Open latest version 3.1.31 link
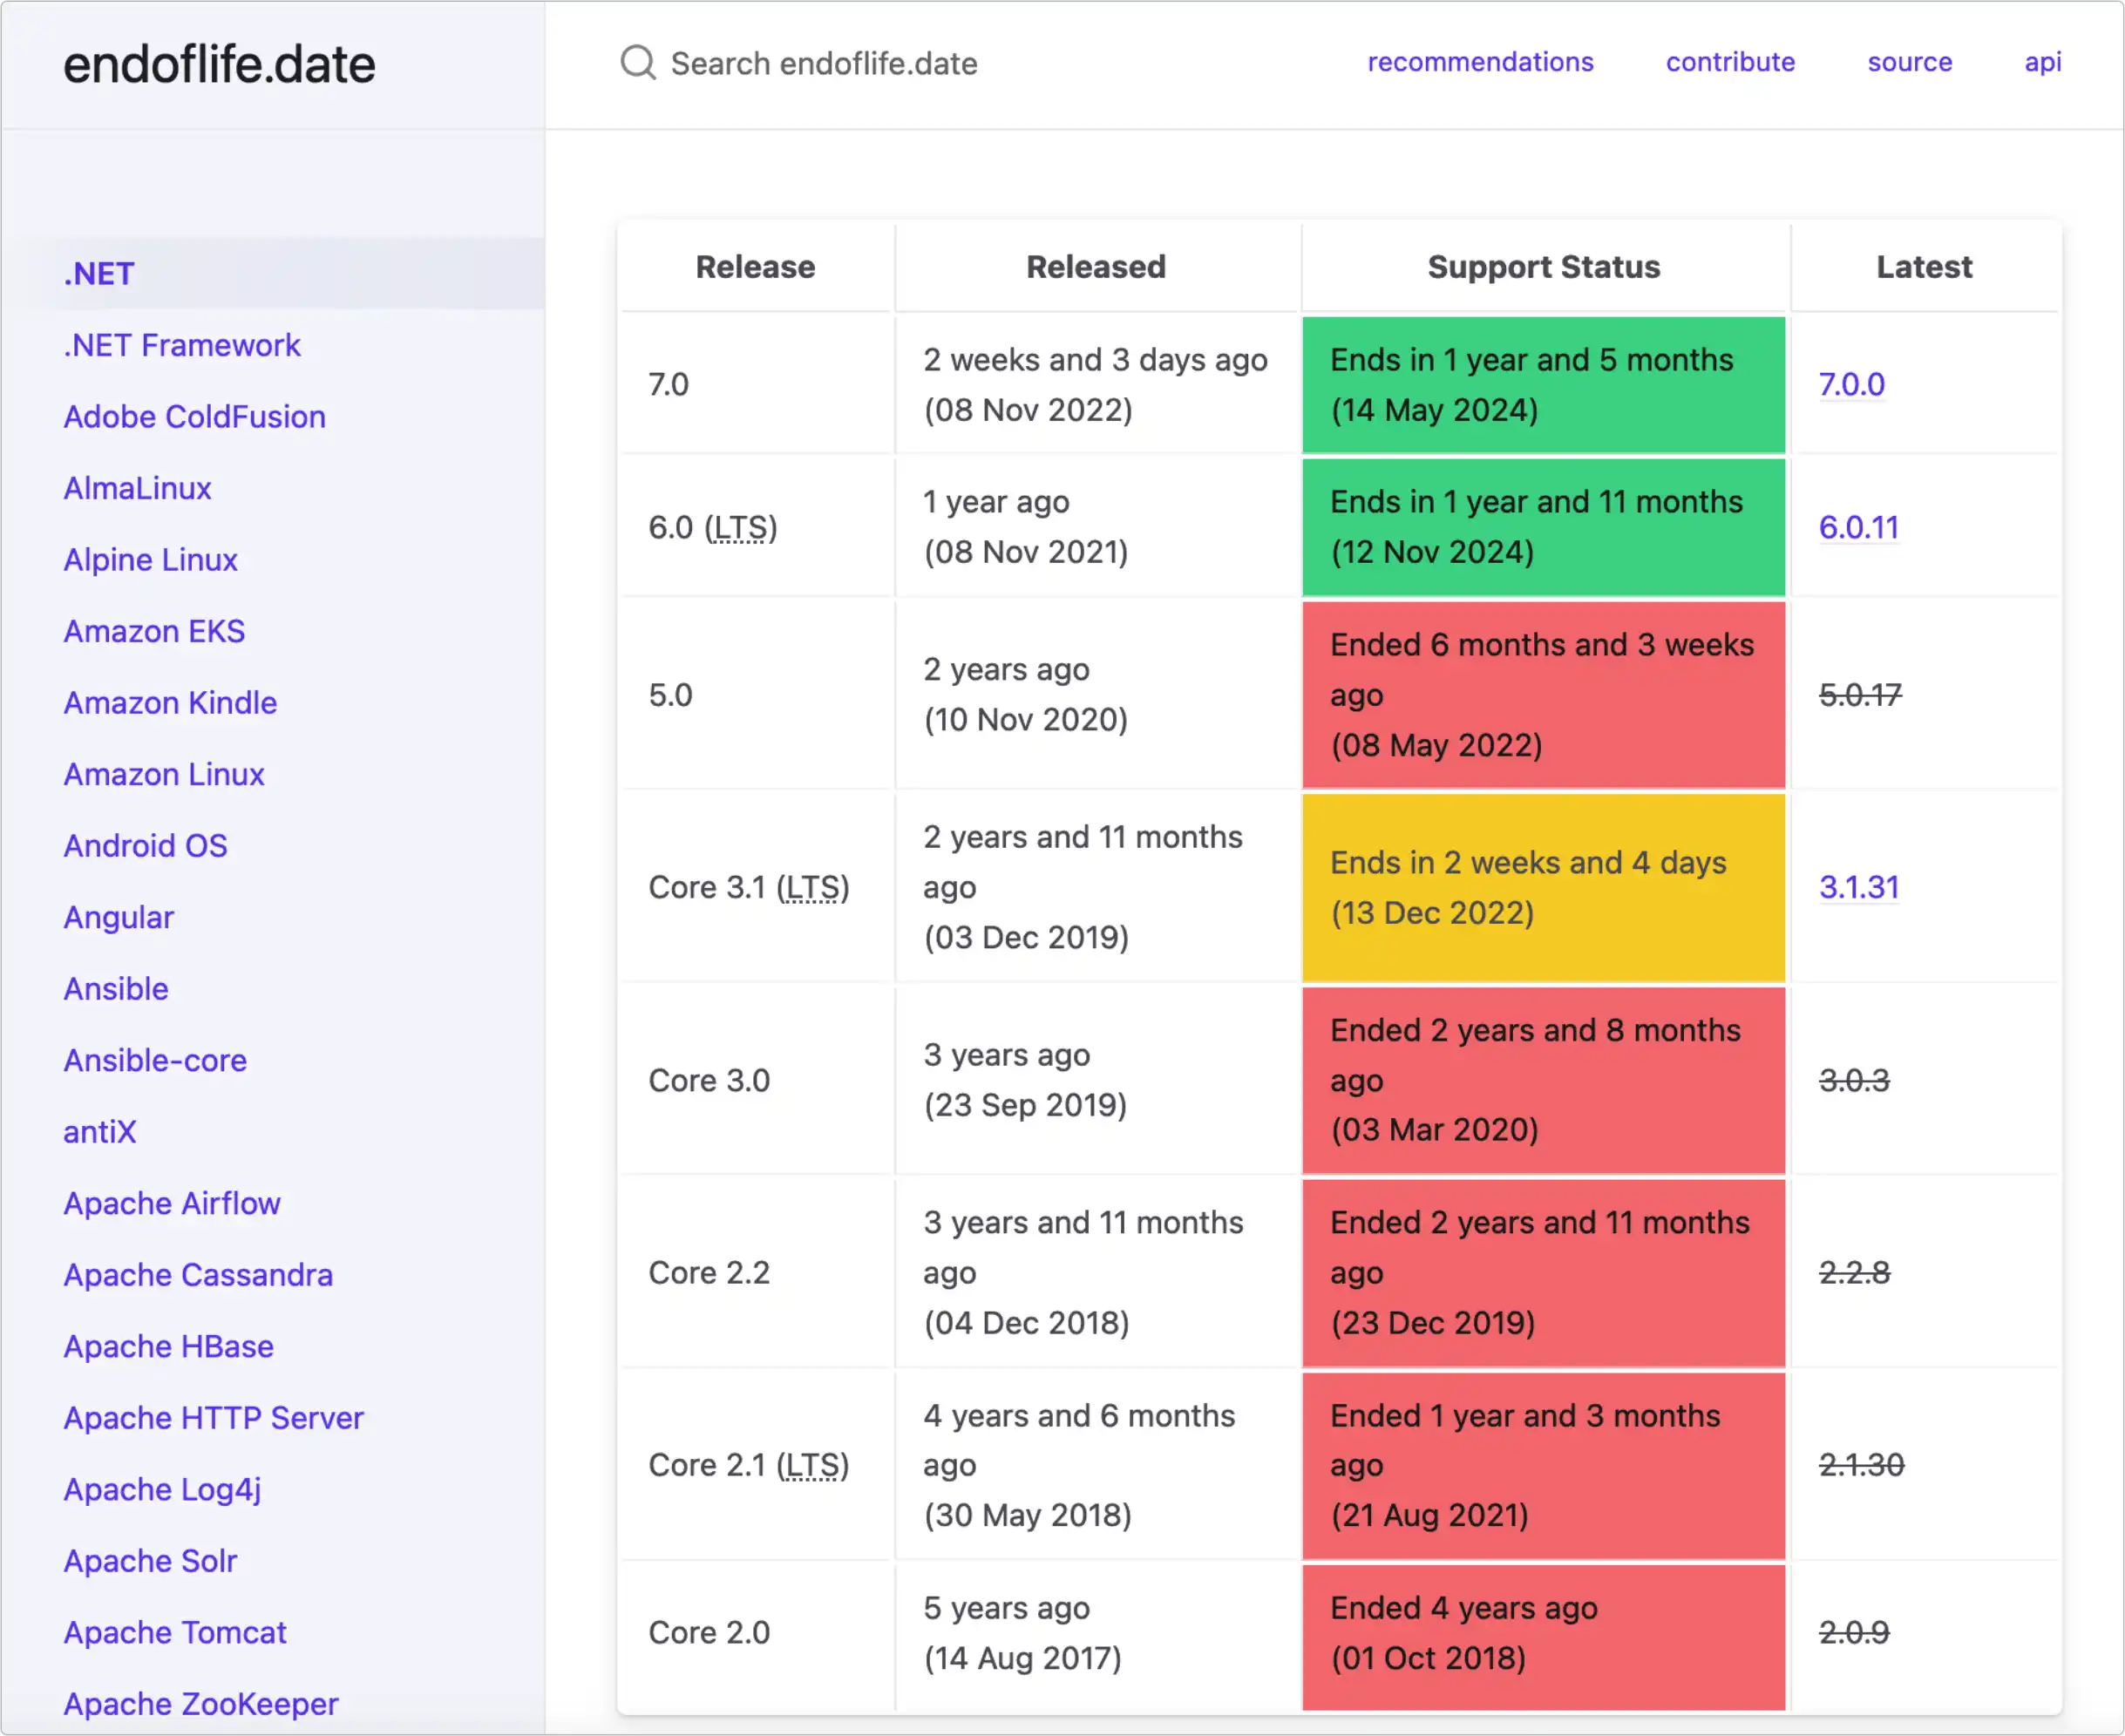Viewport: 2125px width, 1736px height. pyautogui.click(x=1858, y=887)
